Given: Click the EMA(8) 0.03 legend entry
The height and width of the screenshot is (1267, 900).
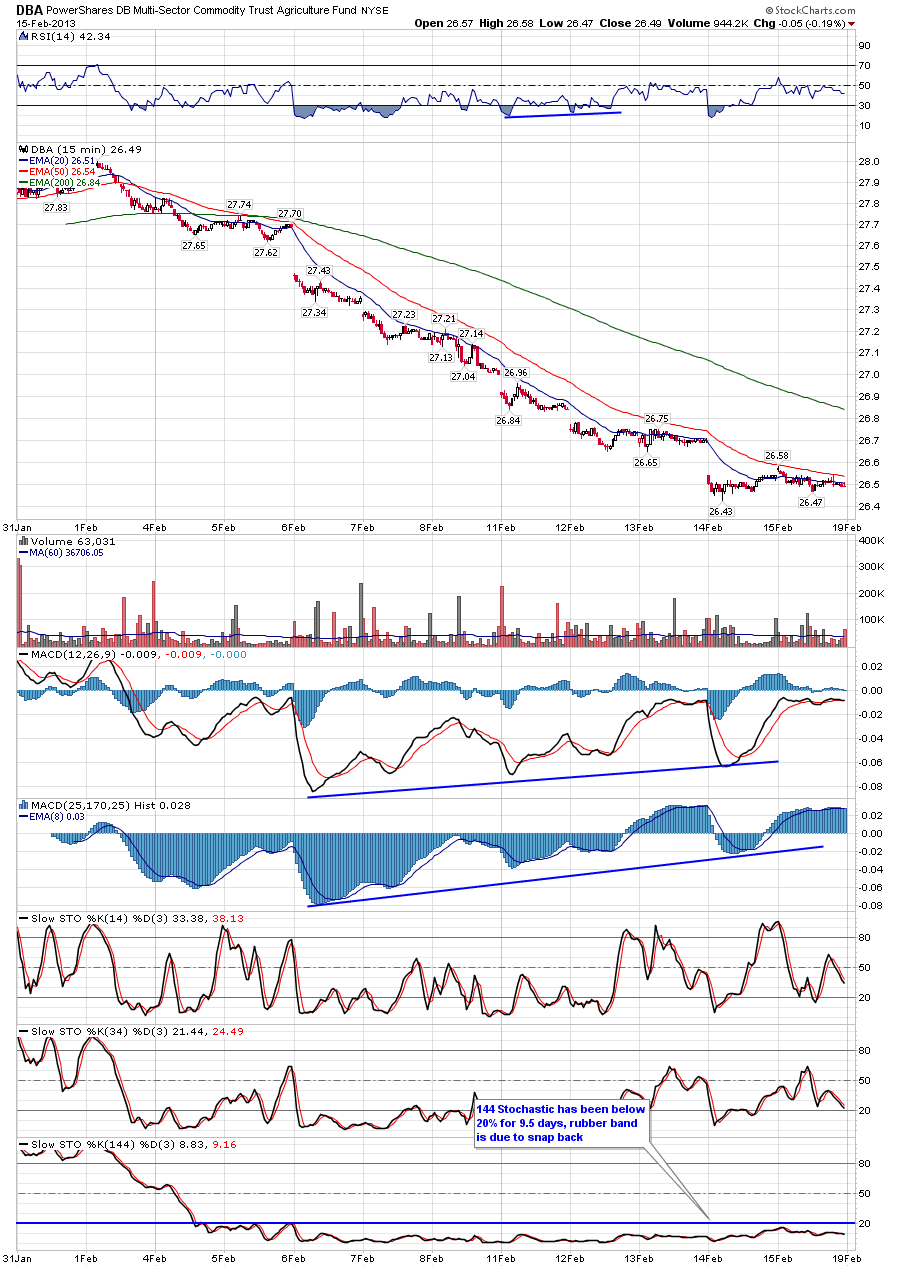Looking at the screenshot, I should [x=56, y=816].
